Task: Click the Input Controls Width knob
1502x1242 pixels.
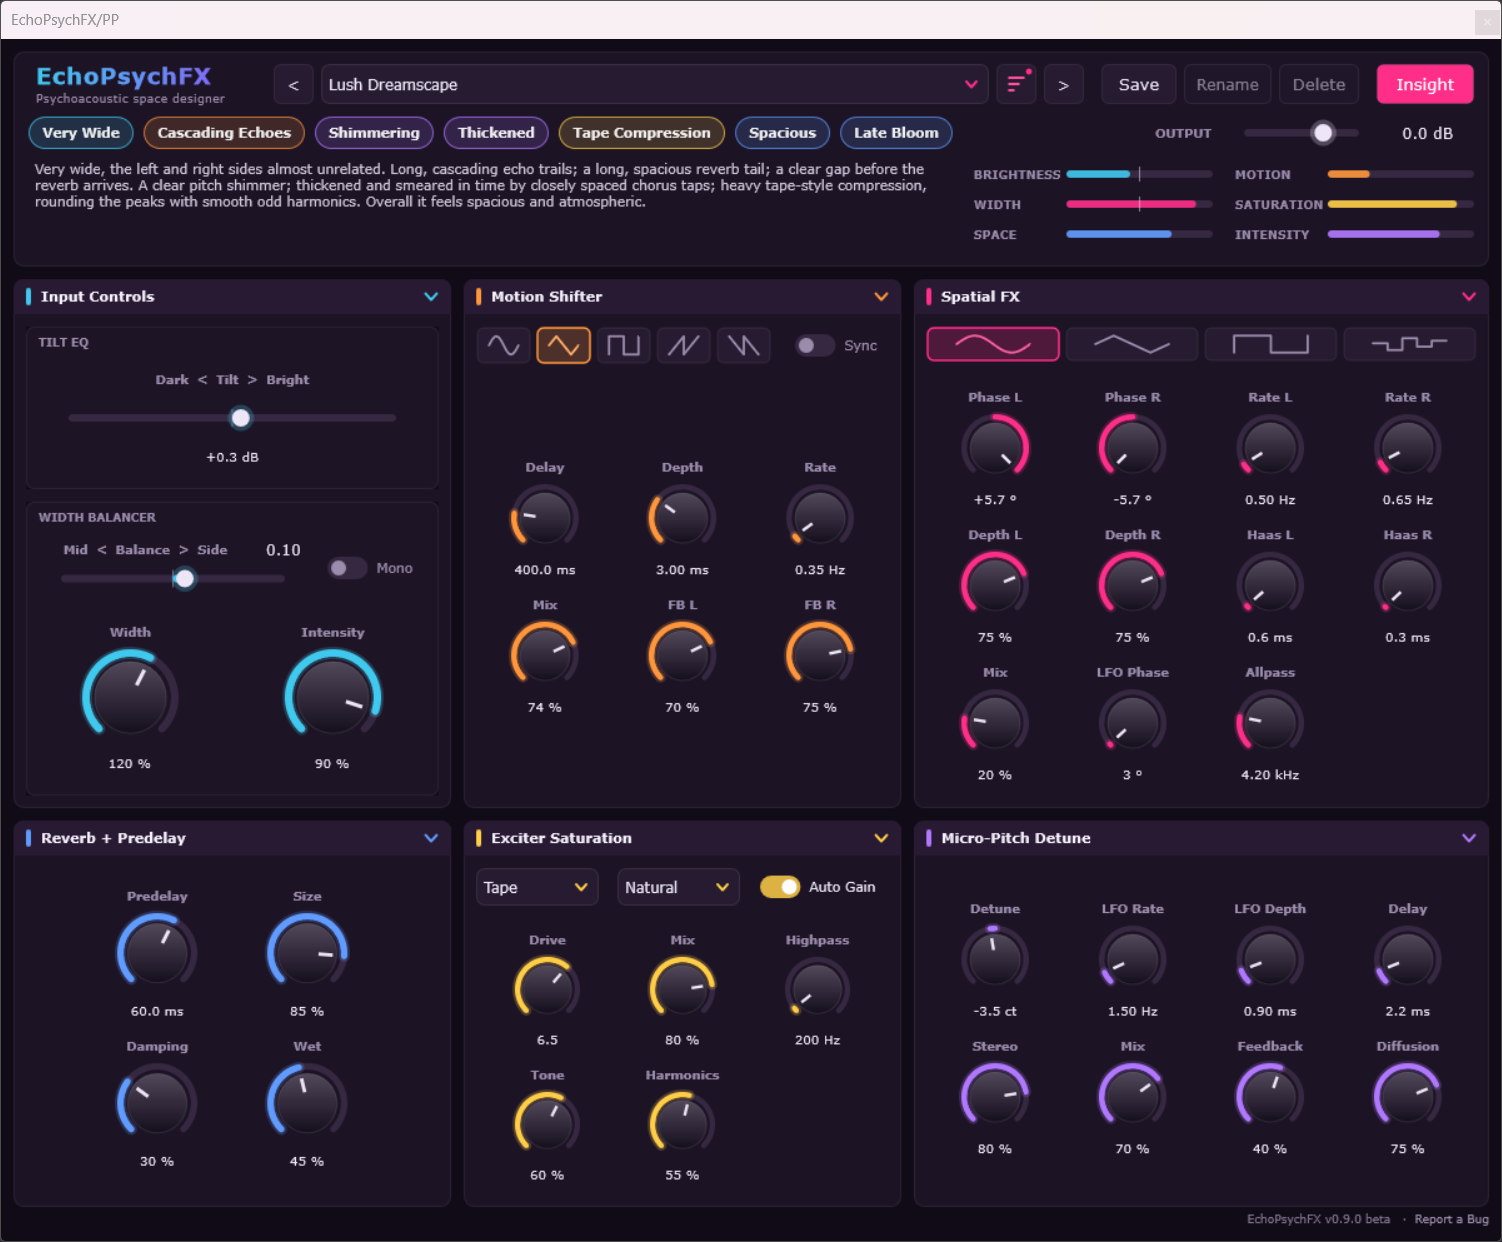Action: (x=130, y=695)
